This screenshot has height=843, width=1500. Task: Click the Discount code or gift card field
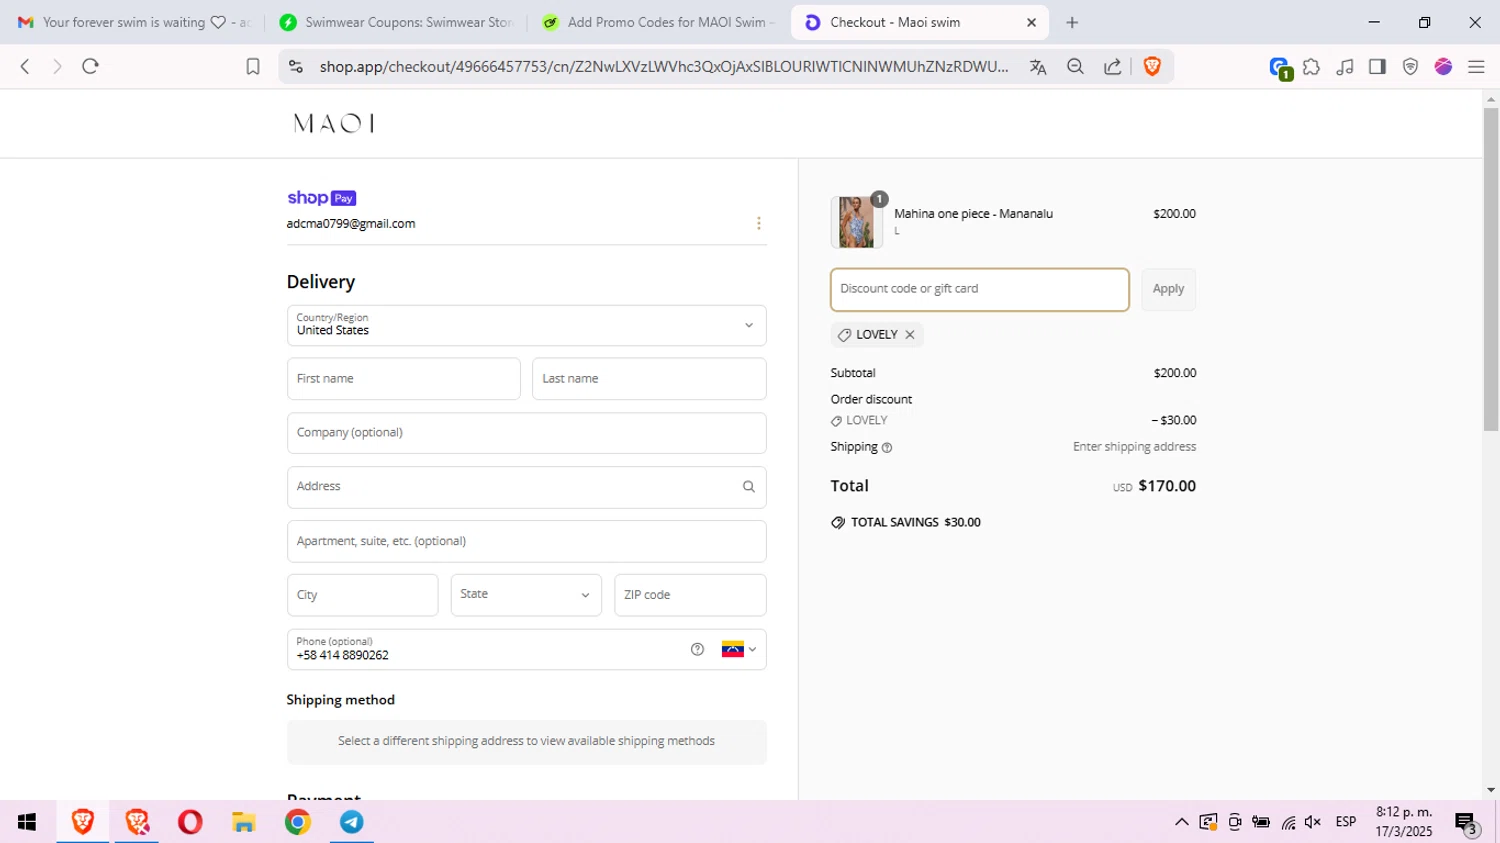(x=980, y=289)
